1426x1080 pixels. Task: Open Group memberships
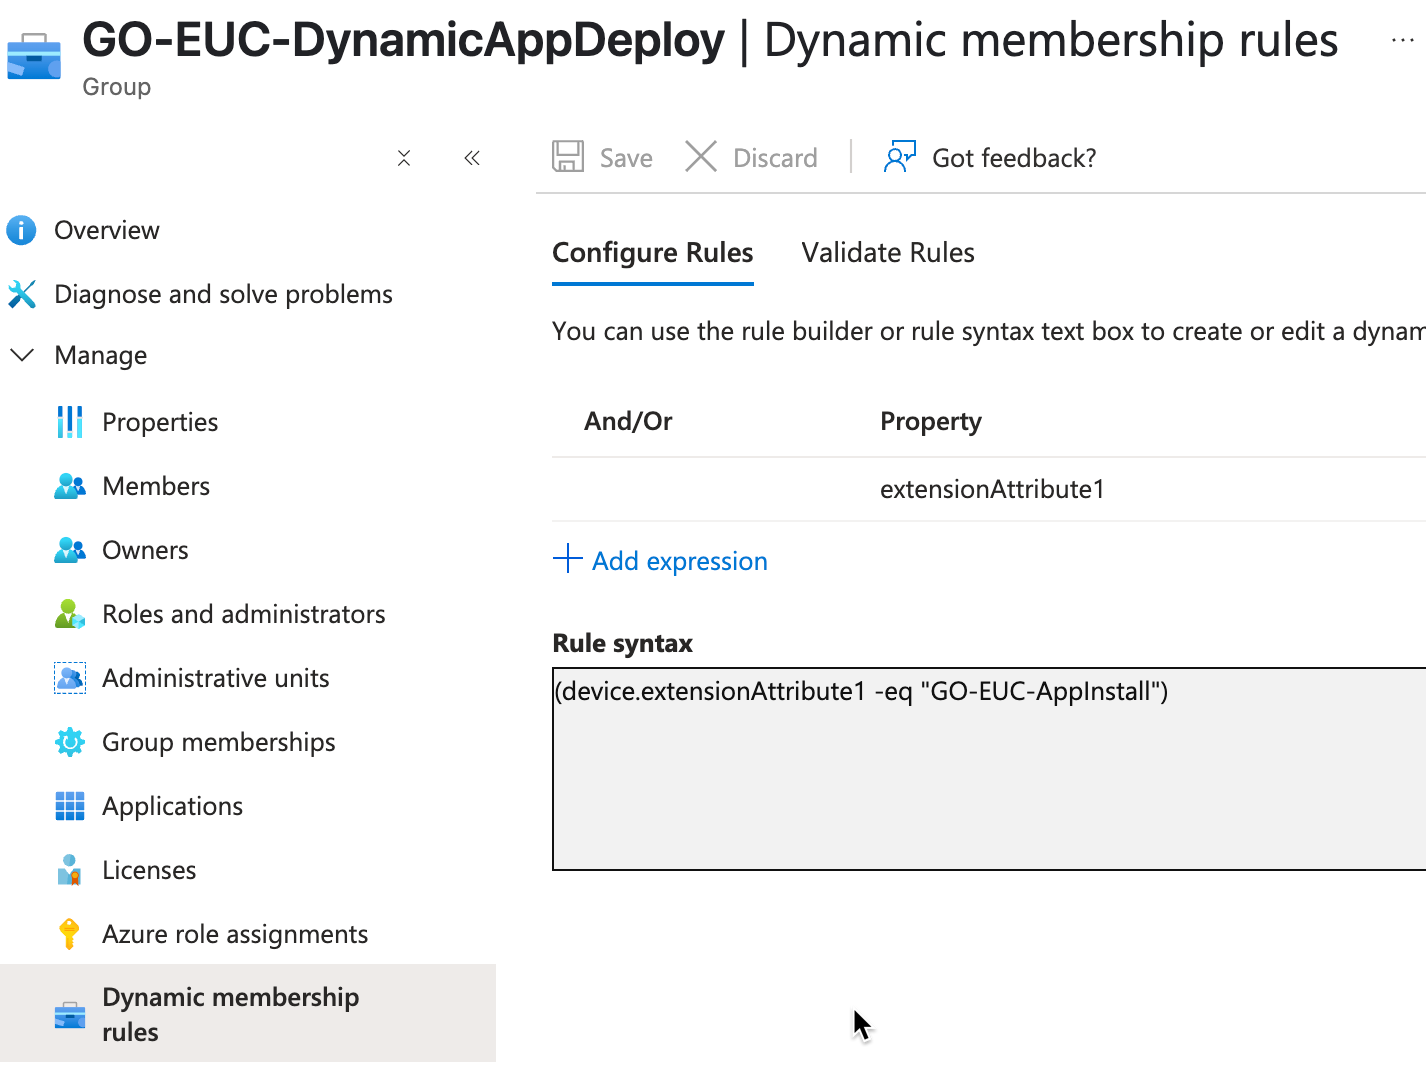(x=219, y=742)
